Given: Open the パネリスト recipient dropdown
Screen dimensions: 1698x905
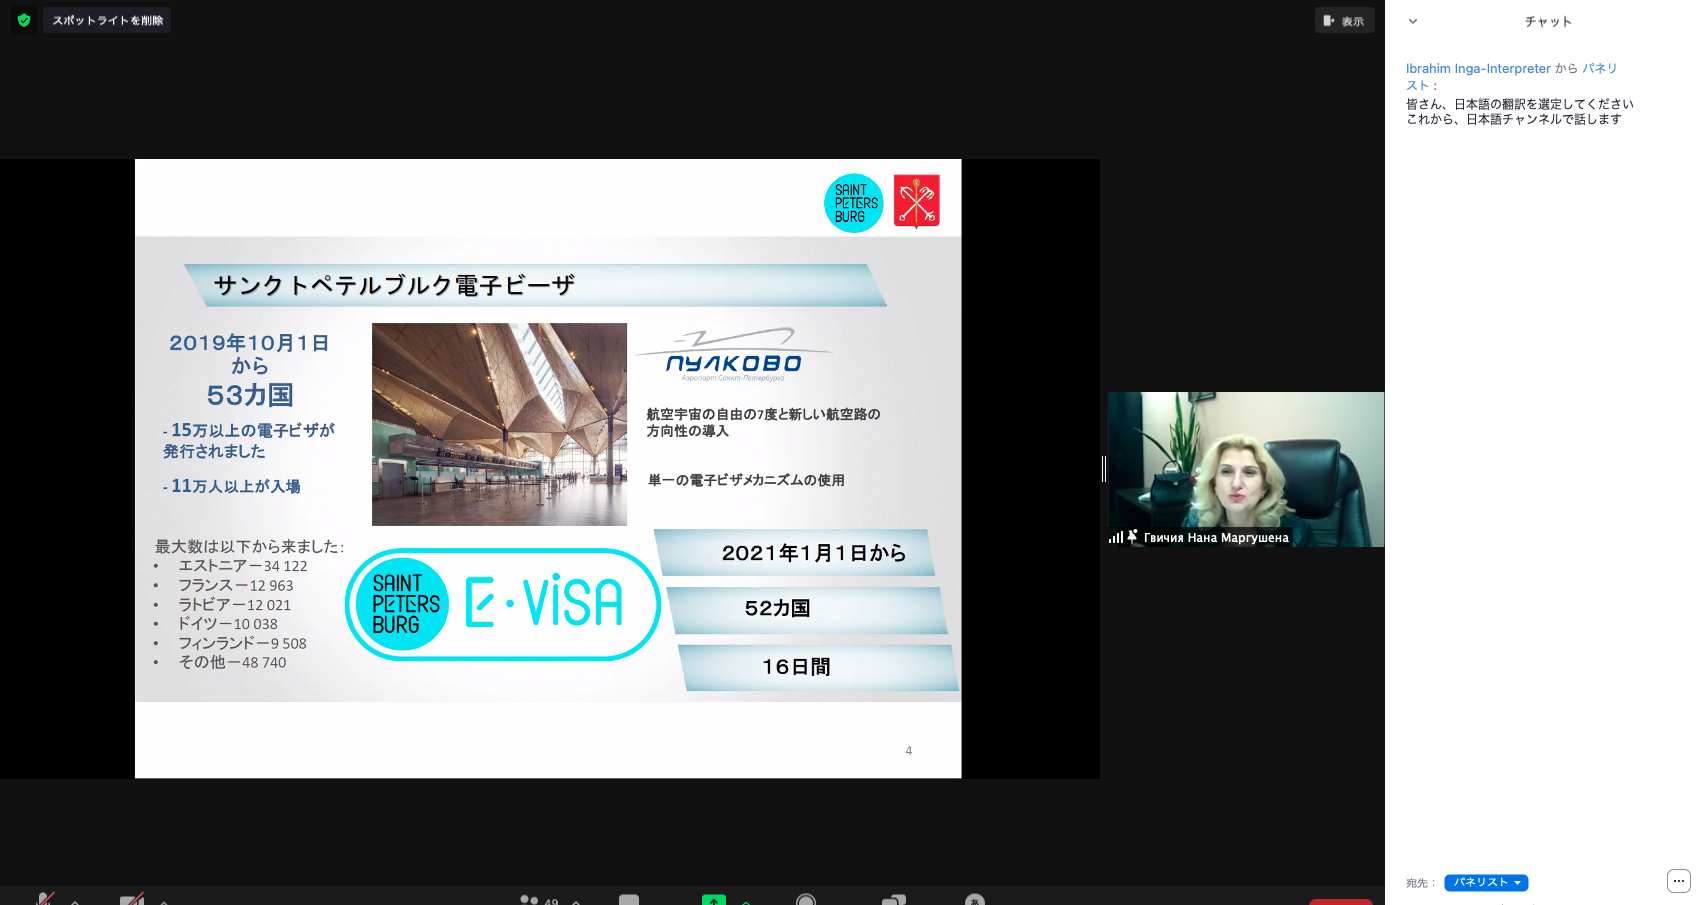Looking at the screenshot, I should point(1486,882).
